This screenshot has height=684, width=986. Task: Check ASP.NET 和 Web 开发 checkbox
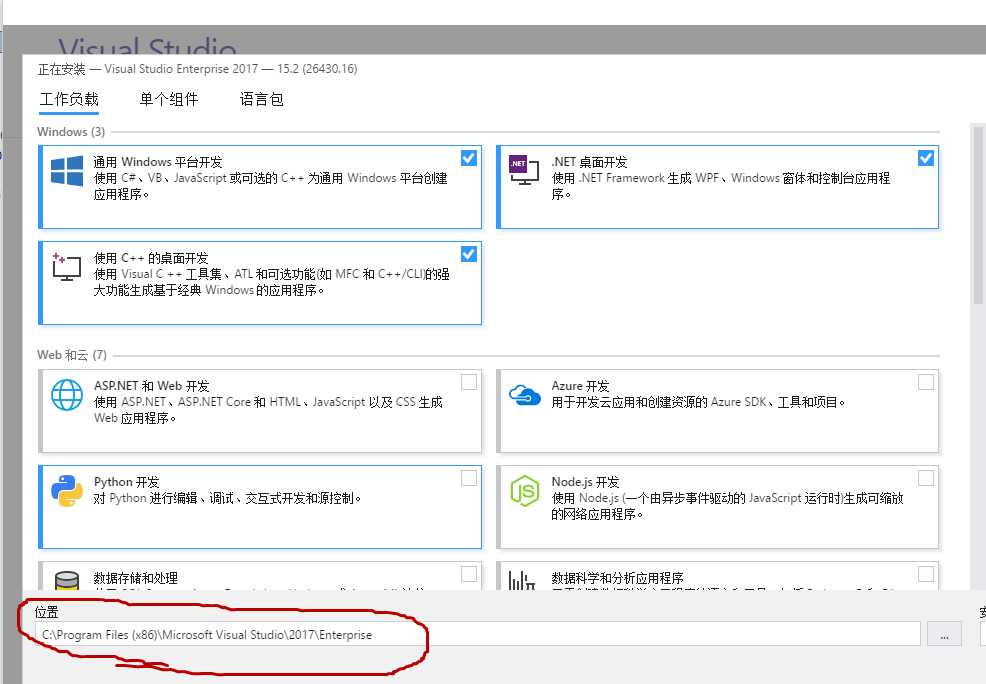coord(468,382)
